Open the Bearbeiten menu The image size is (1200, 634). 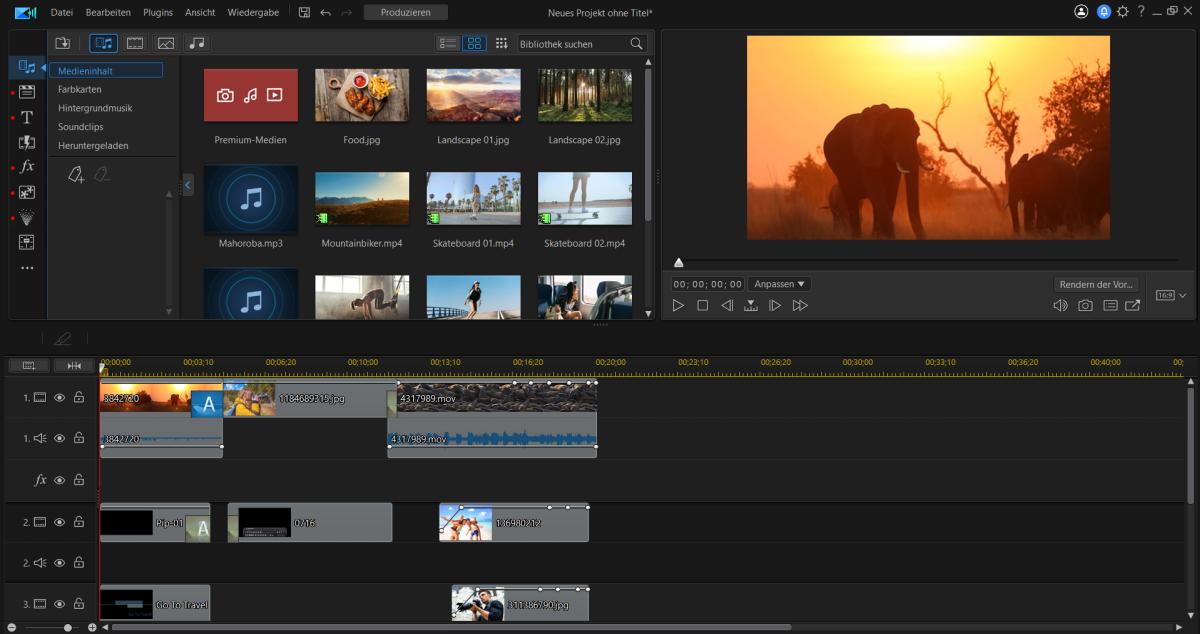107,12
